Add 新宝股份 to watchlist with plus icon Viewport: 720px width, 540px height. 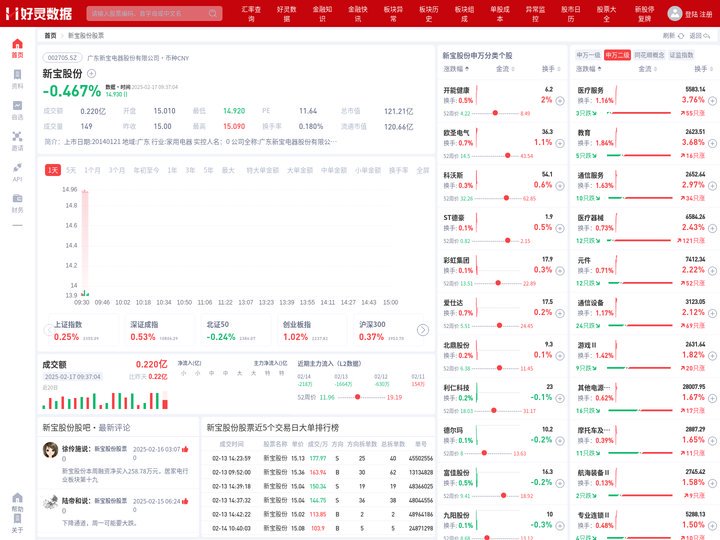91,73
